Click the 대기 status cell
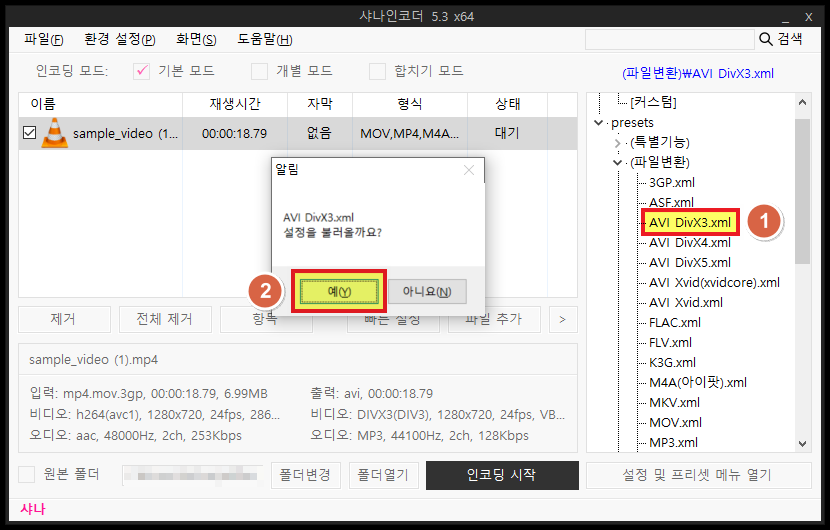Viewport: 830px width, 530px height. pos(507,133)
